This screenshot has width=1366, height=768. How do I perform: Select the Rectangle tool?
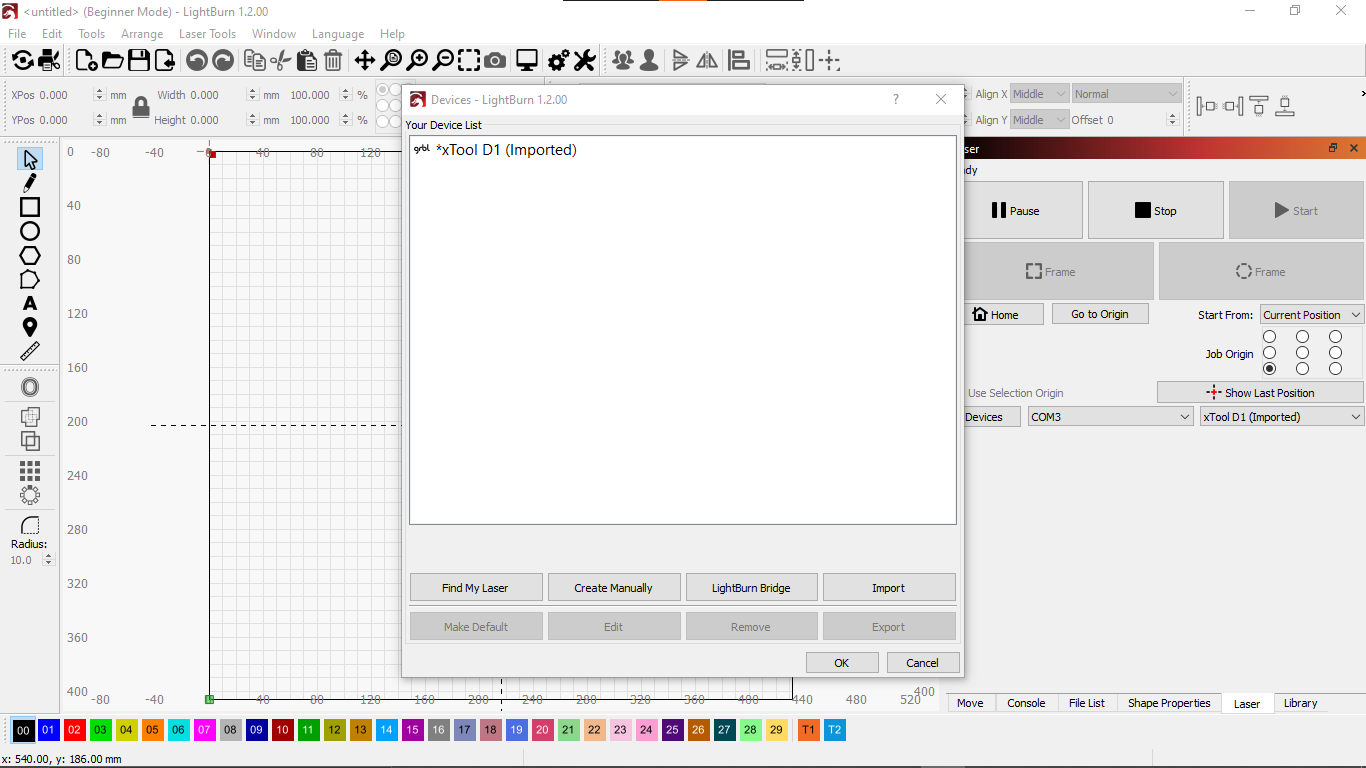(30, 207)
